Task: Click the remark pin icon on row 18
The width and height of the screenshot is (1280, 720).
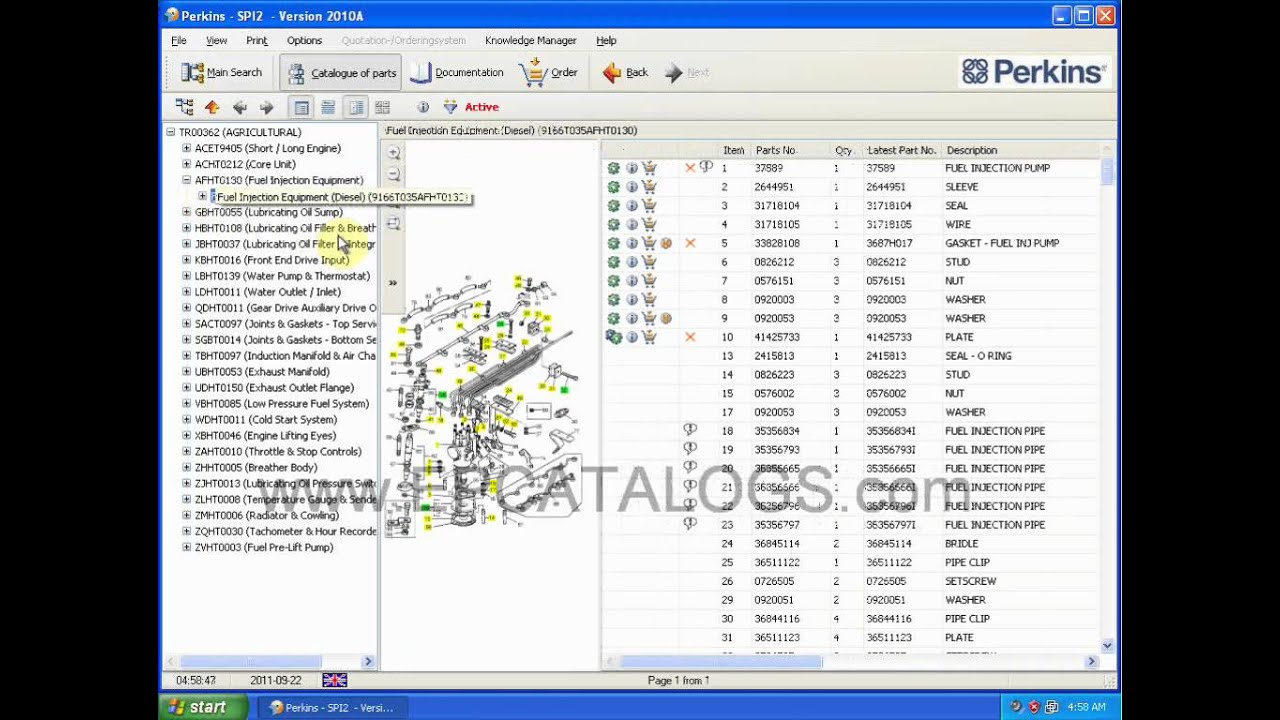Action: click(690, 430)
